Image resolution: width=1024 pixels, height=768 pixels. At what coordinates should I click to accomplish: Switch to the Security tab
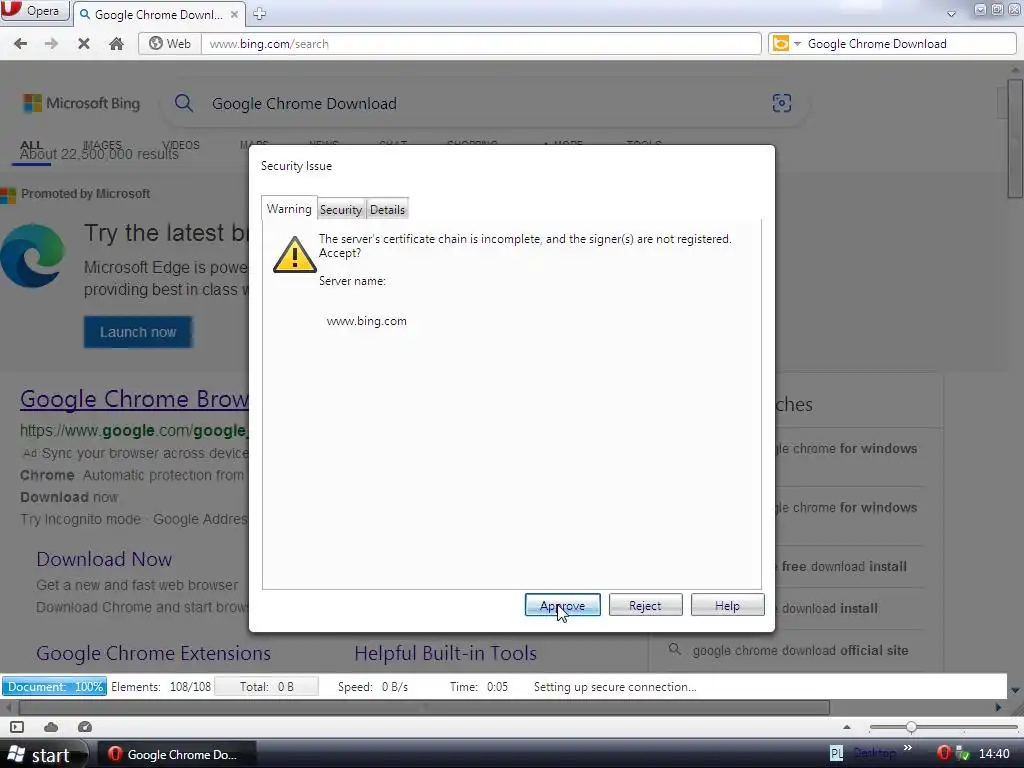click(341, 210)
